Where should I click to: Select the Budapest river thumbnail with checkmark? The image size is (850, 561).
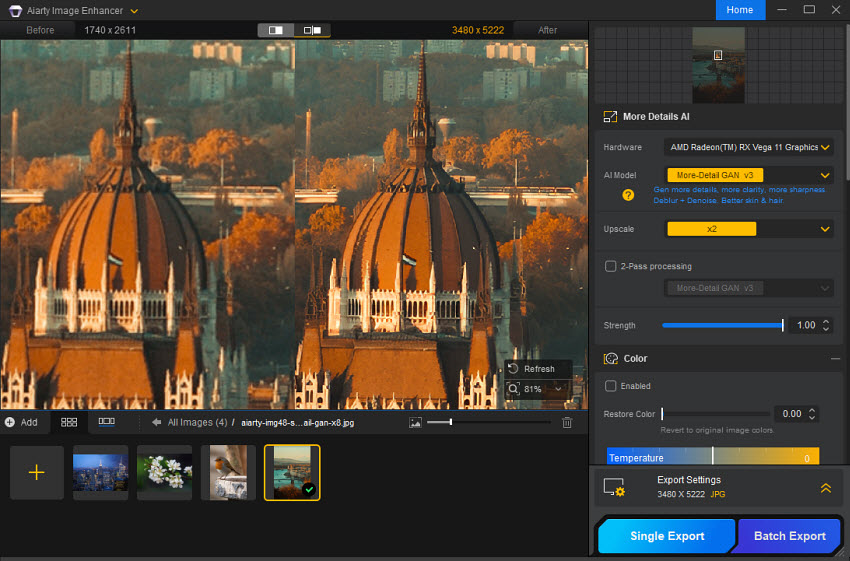point(292,472)
